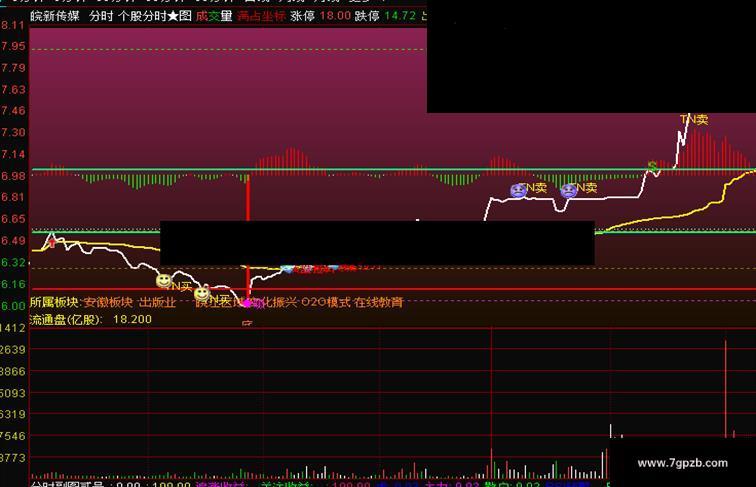This screenshot has width=756, height=487.
Task: Click the O2O模式 concept tag
Action: (326, 302)
